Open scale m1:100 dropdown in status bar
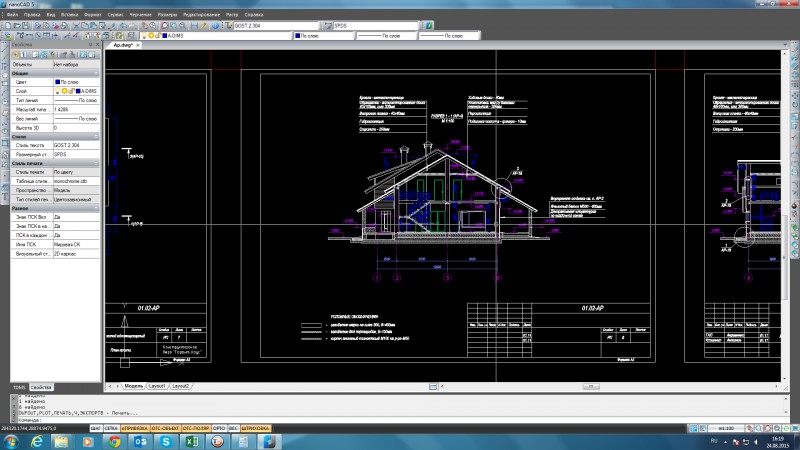This screenshot has height=450, width=800. 727,429
